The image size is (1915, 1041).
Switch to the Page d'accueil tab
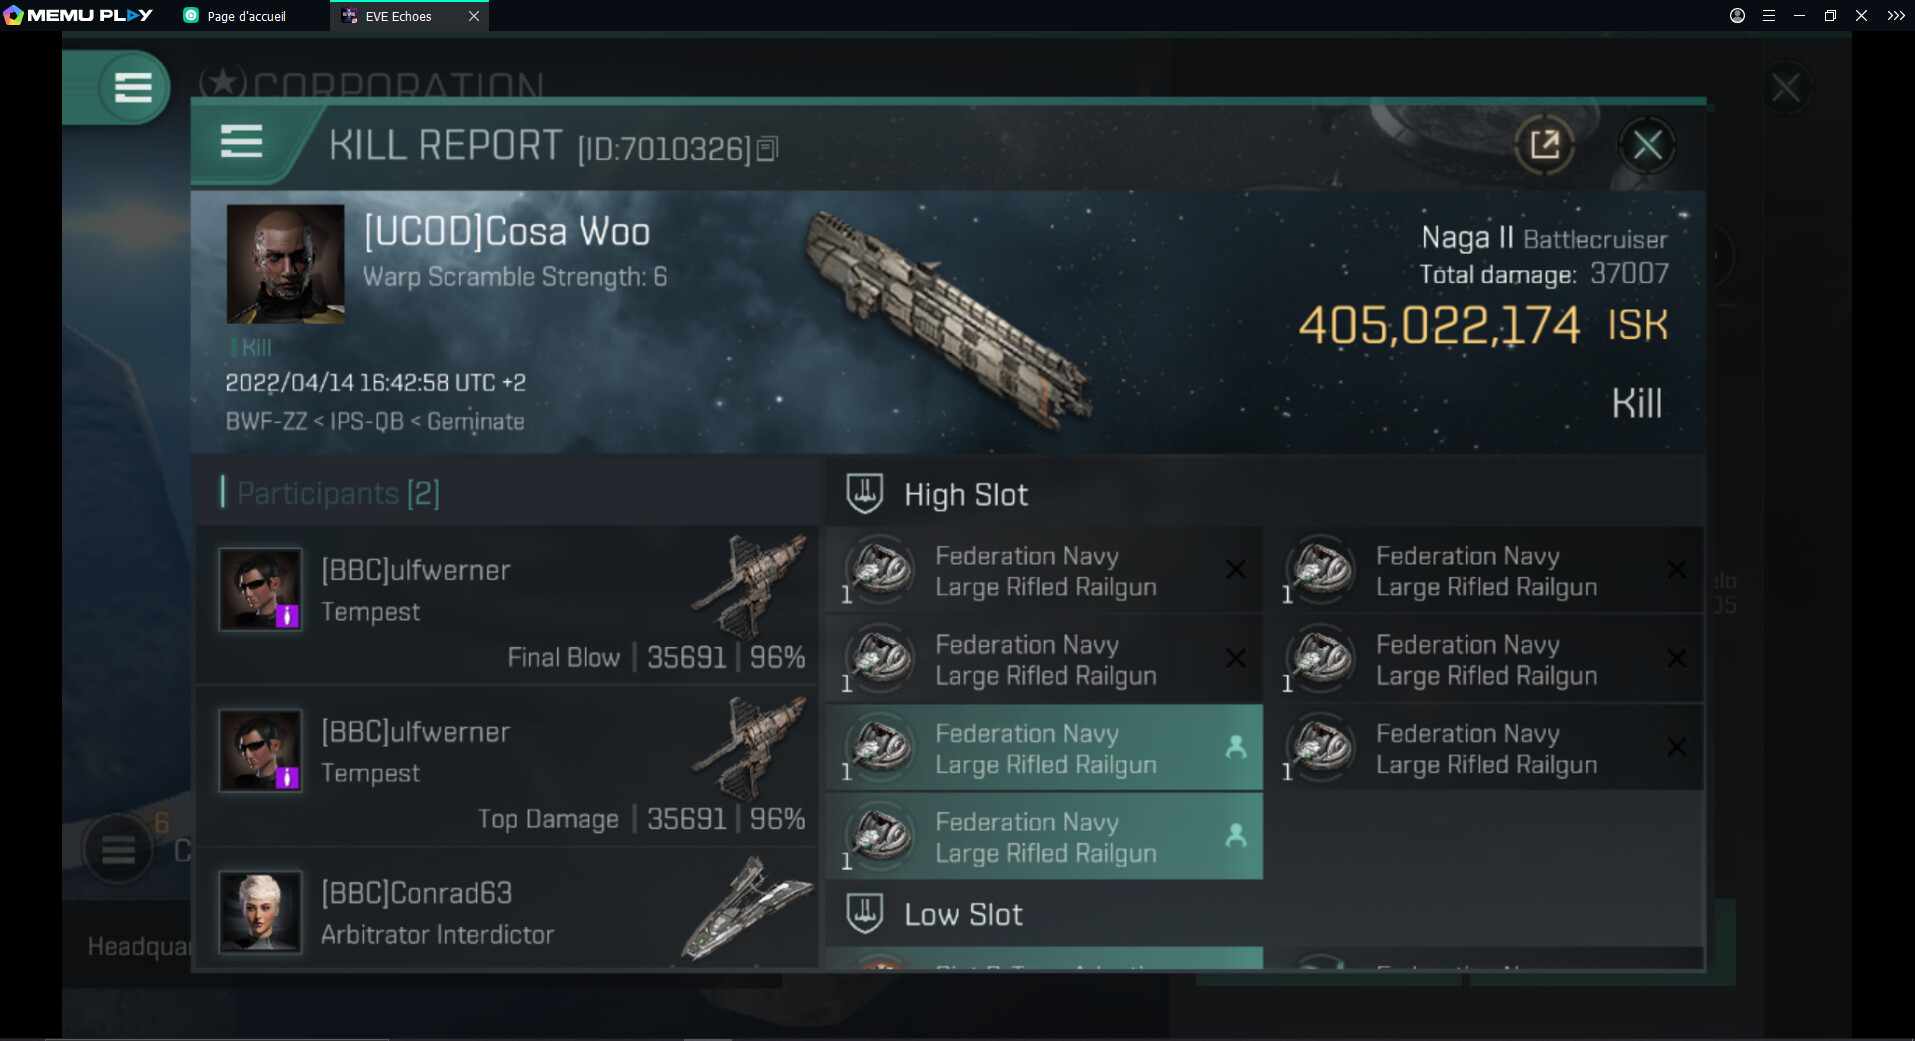(246, 16)
